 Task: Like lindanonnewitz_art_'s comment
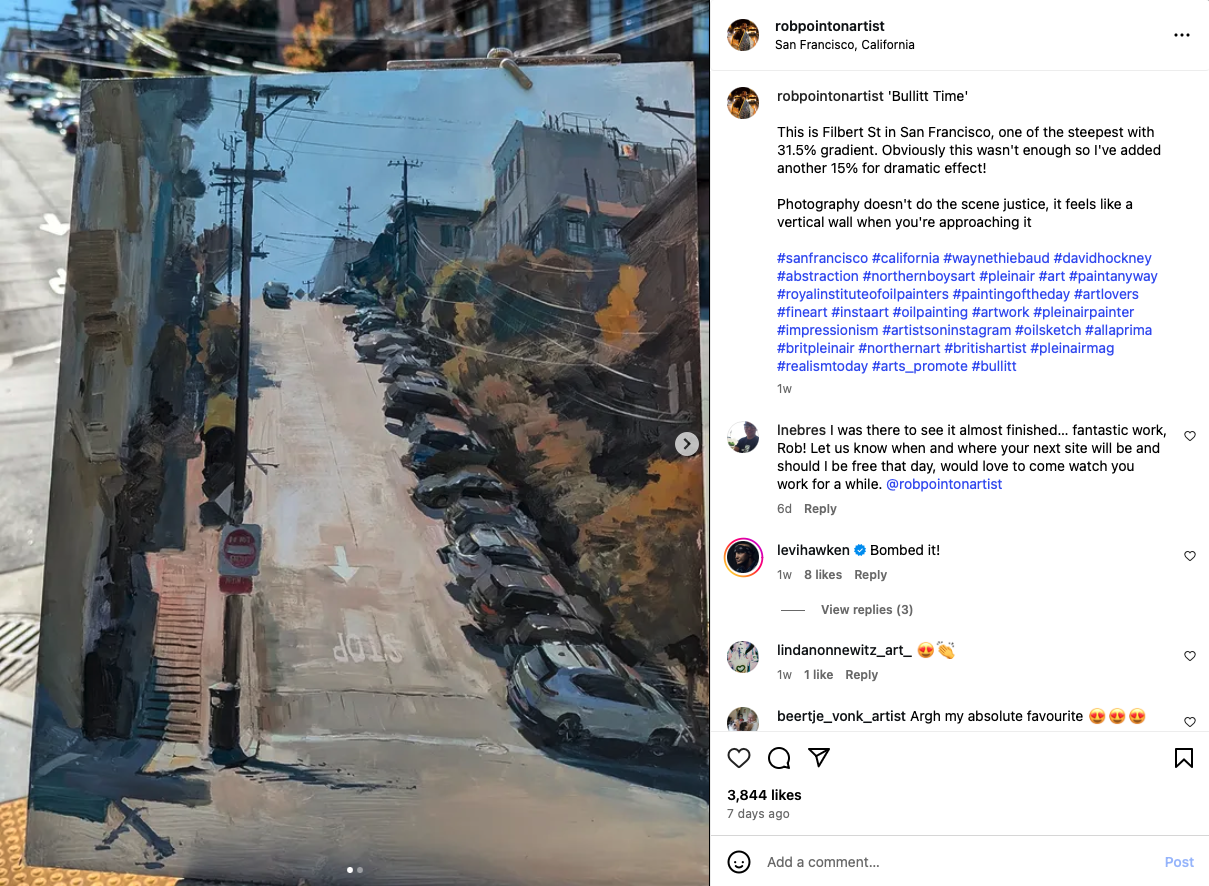(1190, 656)
